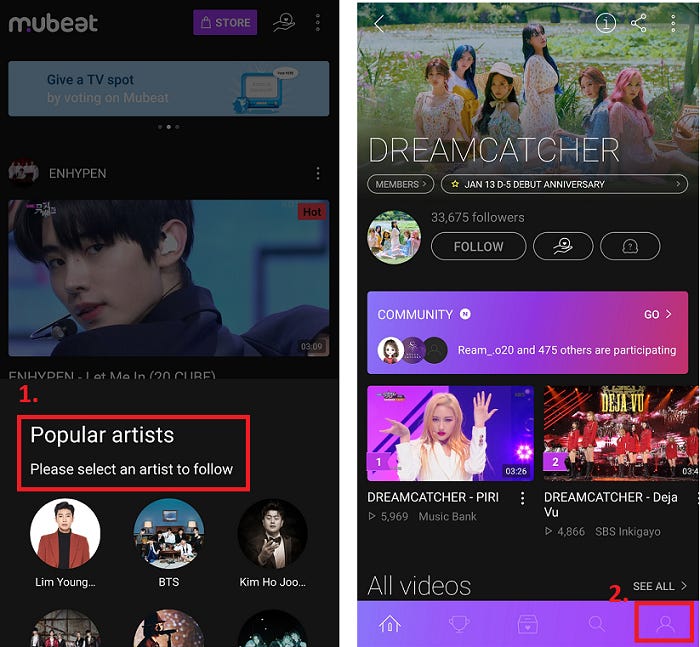Screen dimensions: 700x647
Task: Click the 'Music Bank' source label
Action: click(447, 517)
